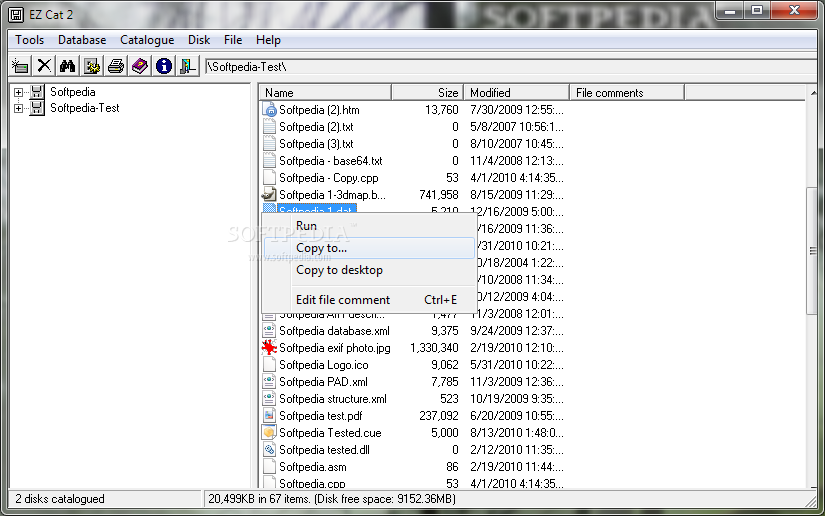This screenshot has width=825, height=516.
Task: Expand the Softpedia disk tree node
Action: 18,93
